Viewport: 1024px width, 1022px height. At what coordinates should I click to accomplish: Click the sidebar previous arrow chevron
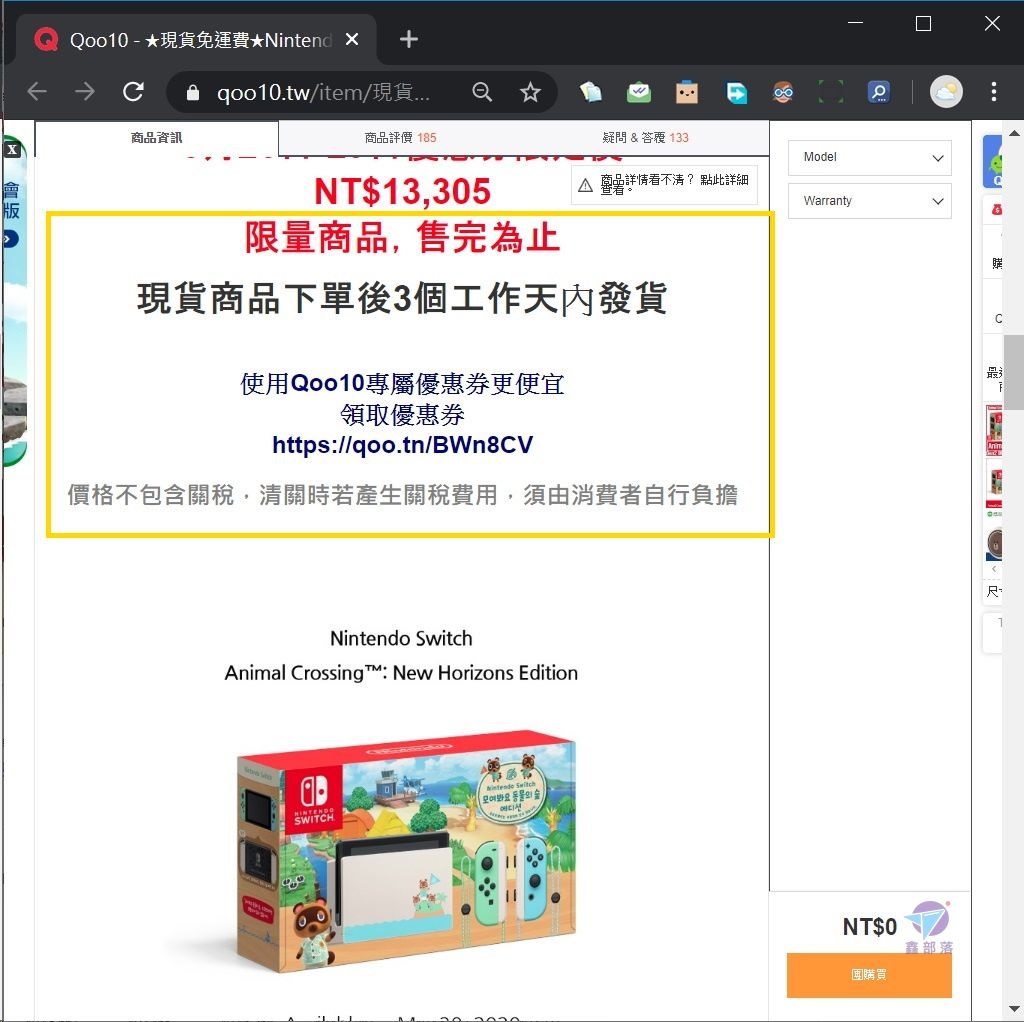pyautogui.click(x=993, y=569)
